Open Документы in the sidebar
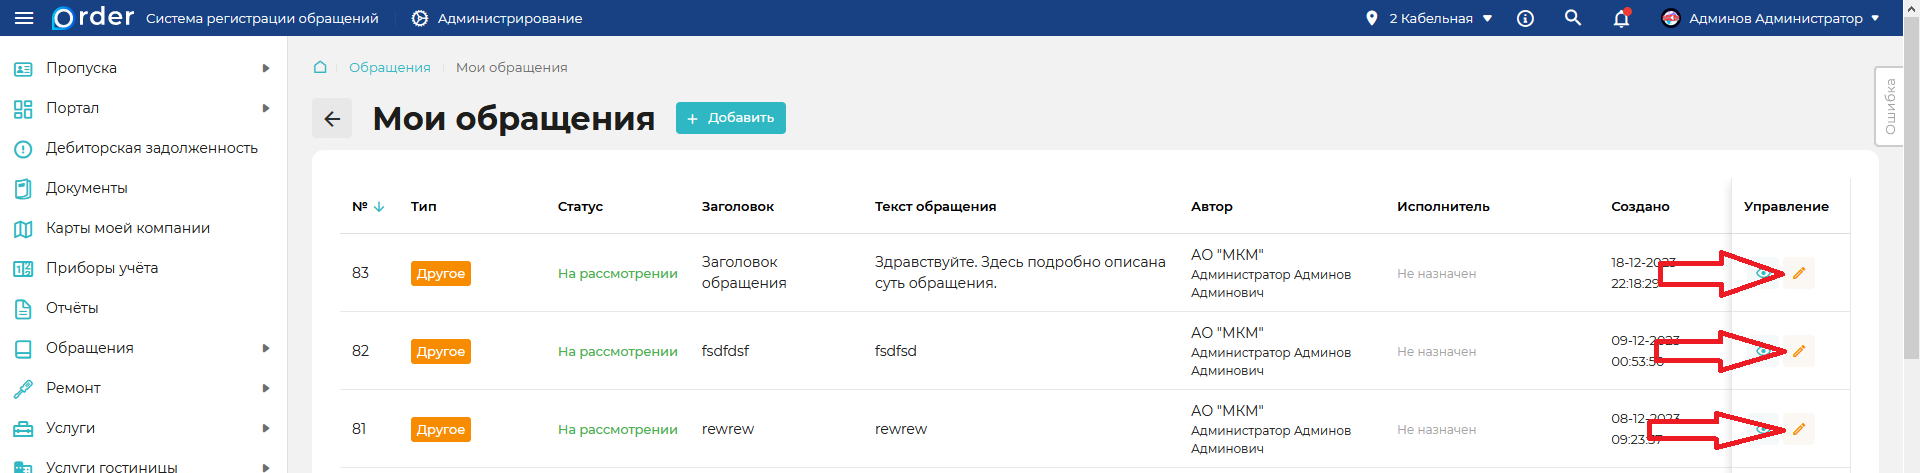The image size is (1920, 473). click(x=87, y=188)
